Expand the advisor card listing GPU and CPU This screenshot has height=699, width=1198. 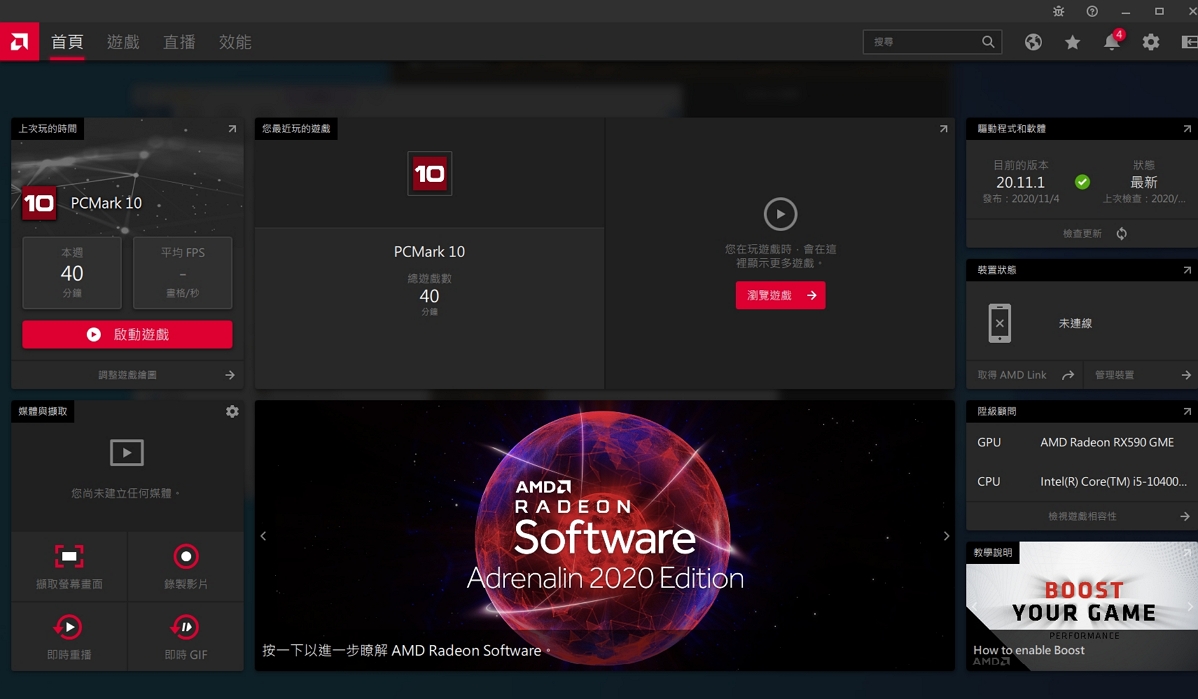[x=1187, y=412]
